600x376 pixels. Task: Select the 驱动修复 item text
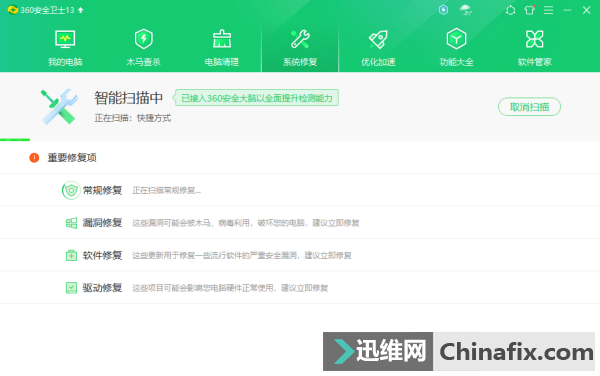(102, 288)
